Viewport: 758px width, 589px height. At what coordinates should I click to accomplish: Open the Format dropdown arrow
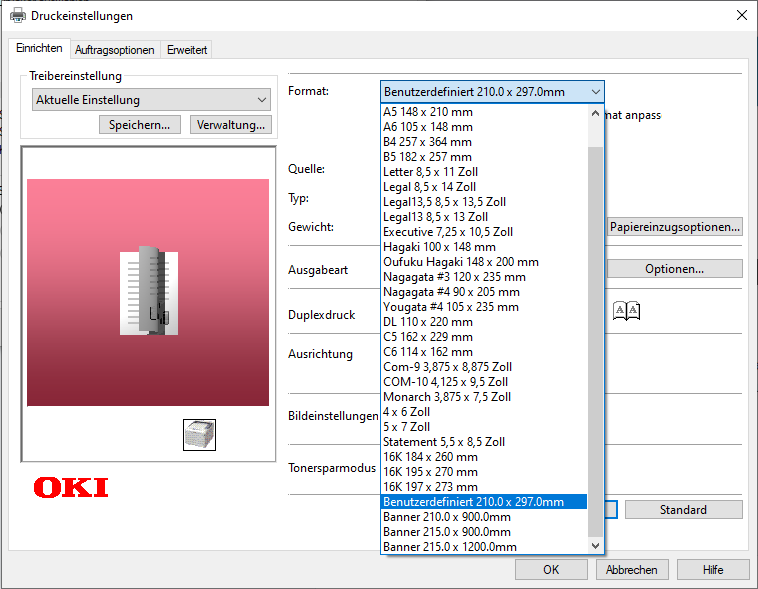[596, 91]
